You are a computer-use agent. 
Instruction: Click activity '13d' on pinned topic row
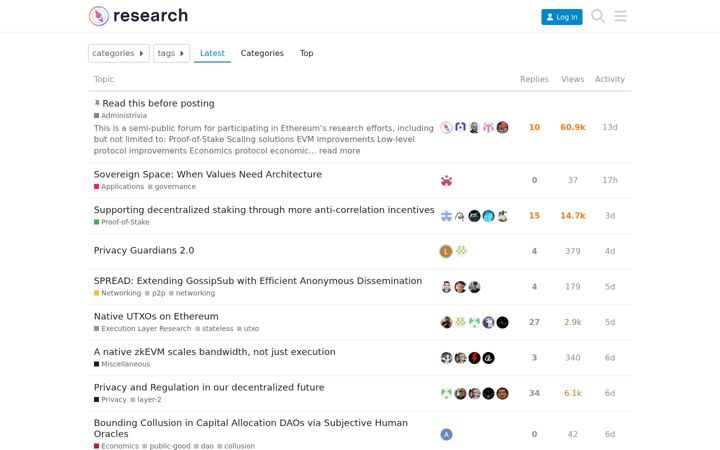click(610, 127)
